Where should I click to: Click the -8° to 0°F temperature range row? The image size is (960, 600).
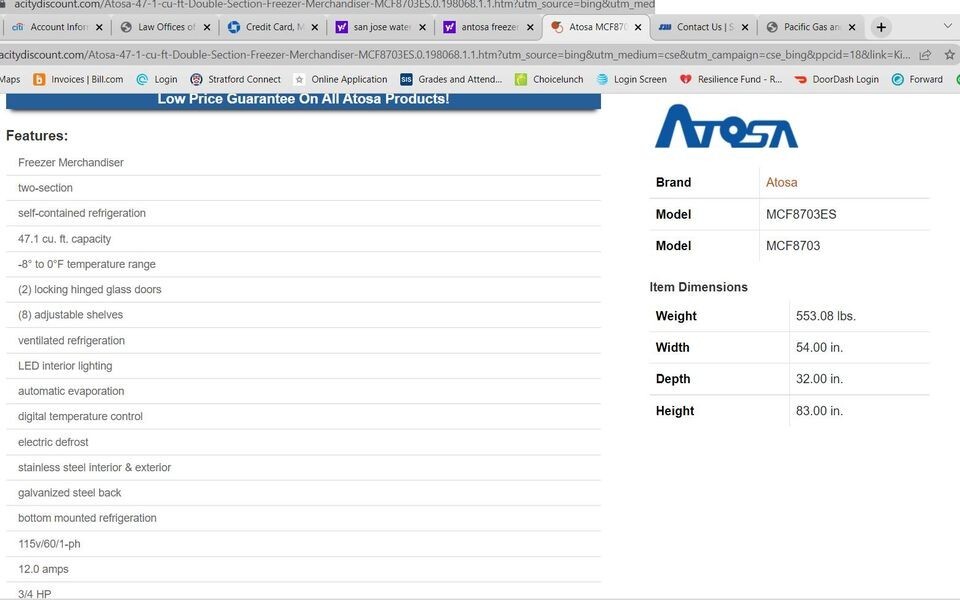(x=303, y=264)
